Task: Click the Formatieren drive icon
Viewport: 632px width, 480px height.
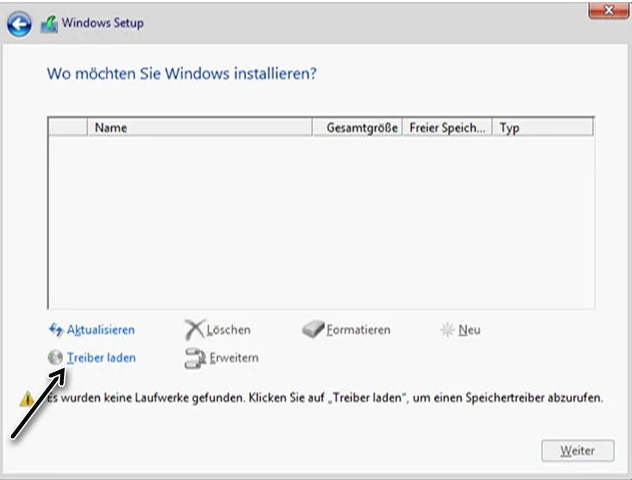Action: click(313, 329)
